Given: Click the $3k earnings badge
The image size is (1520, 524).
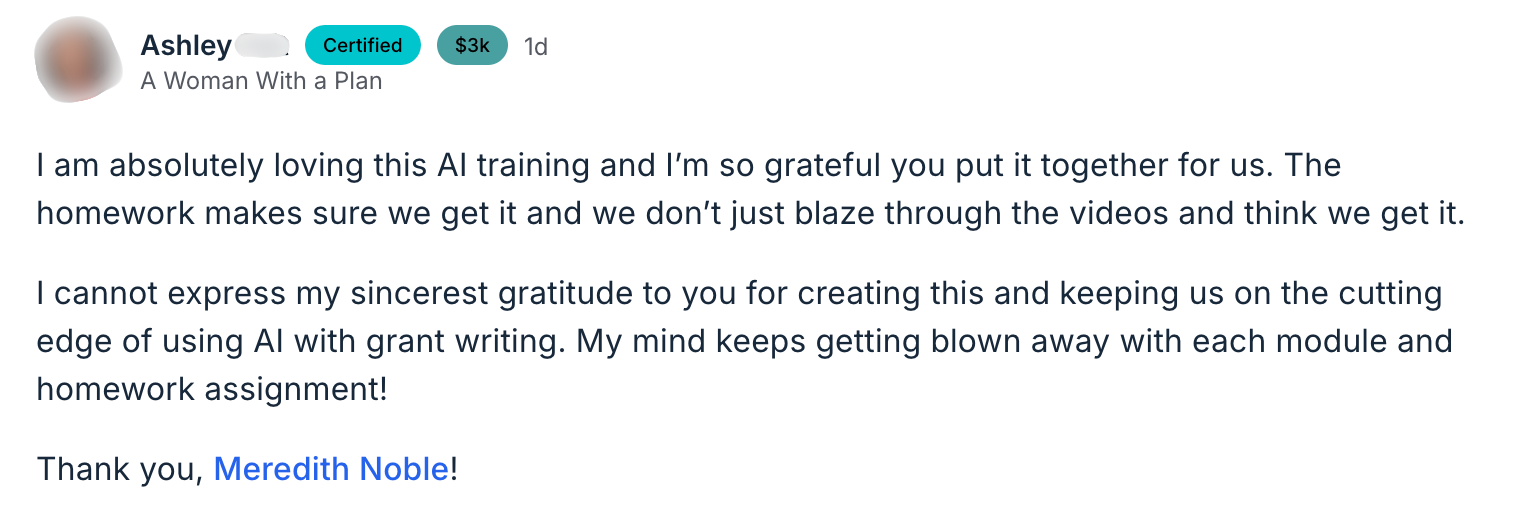Looking at the screenshot, I should 472,45.
